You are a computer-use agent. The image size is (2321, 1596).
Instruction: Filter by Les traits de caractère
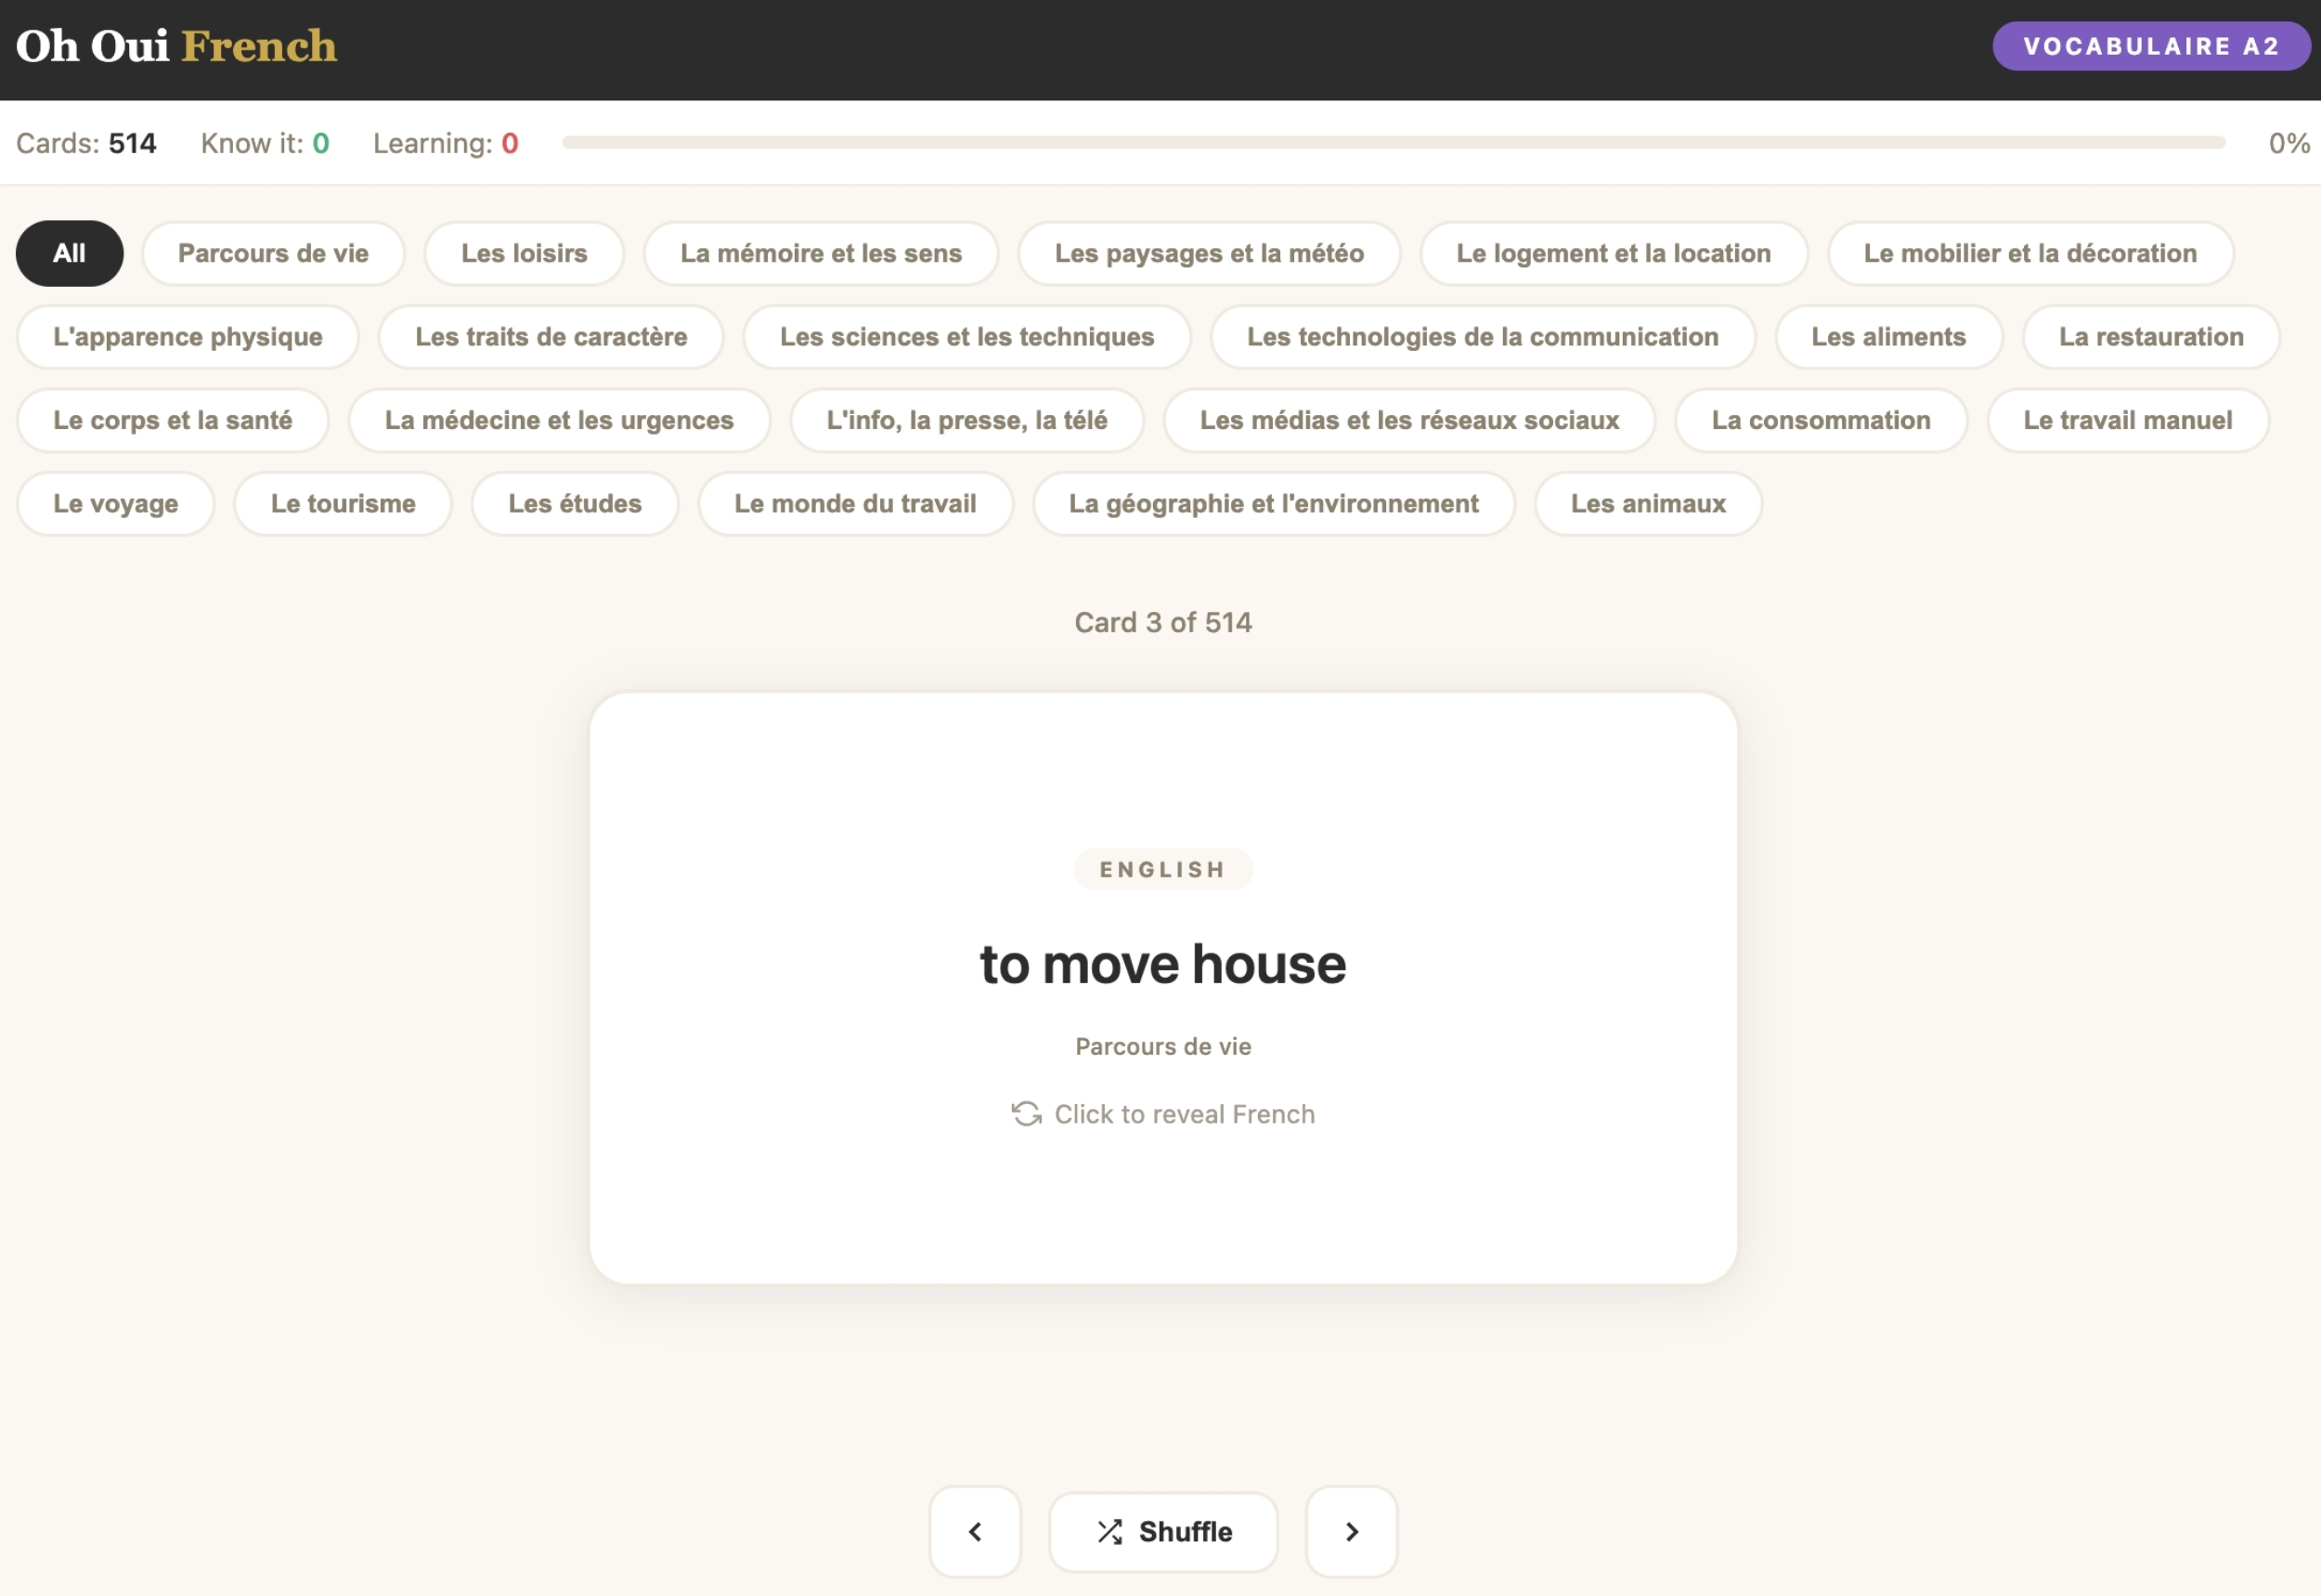(x=551, y=336)
